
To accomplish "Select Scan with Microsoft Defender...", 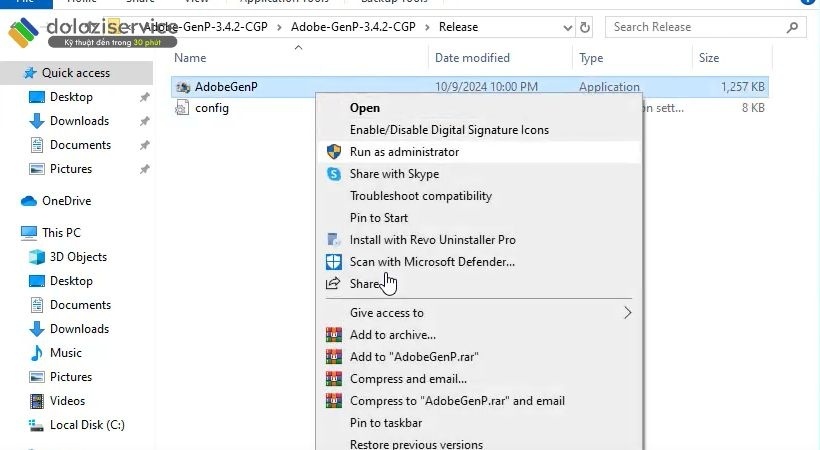I will tap(432, 262).
